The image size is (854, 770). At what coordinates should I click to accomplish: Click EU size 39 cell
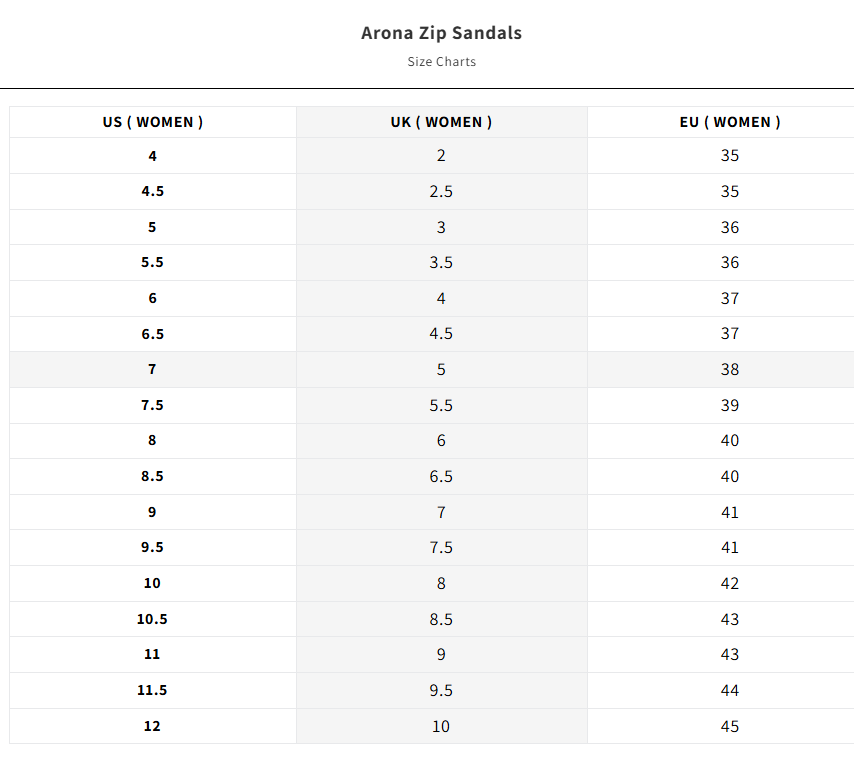(x=730, y=406)
